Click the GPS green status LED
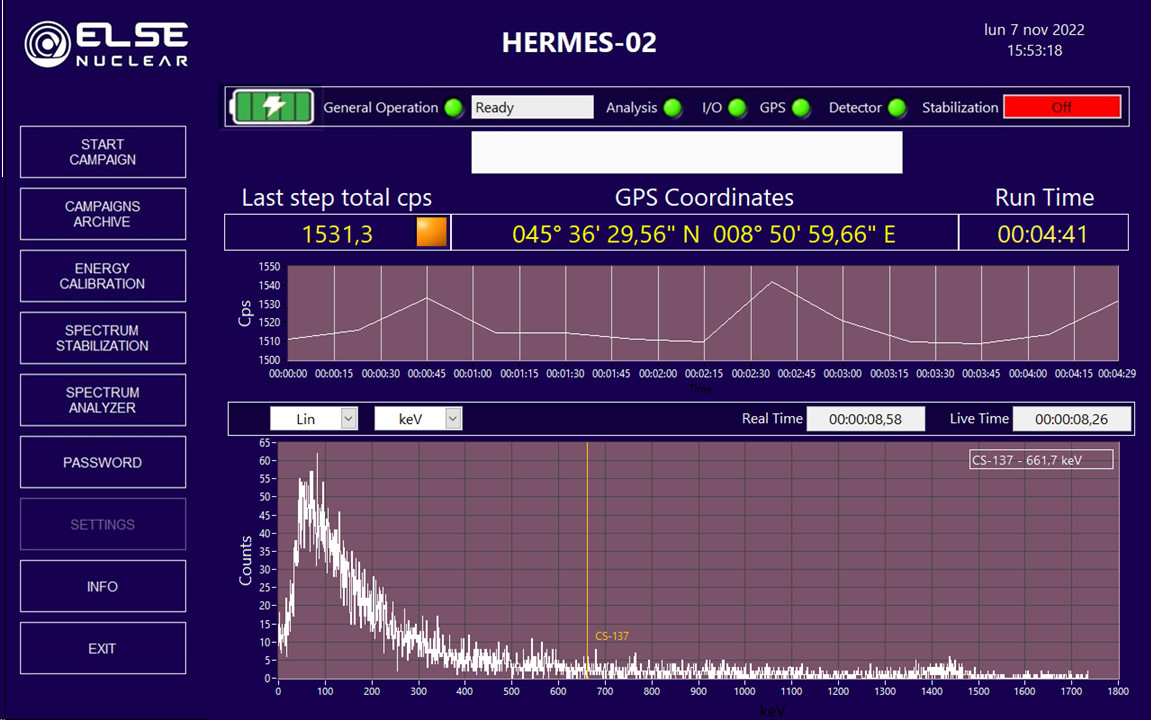Viewport: 1151px width, 720px height. pyautogui.click(x=801, y=108)
